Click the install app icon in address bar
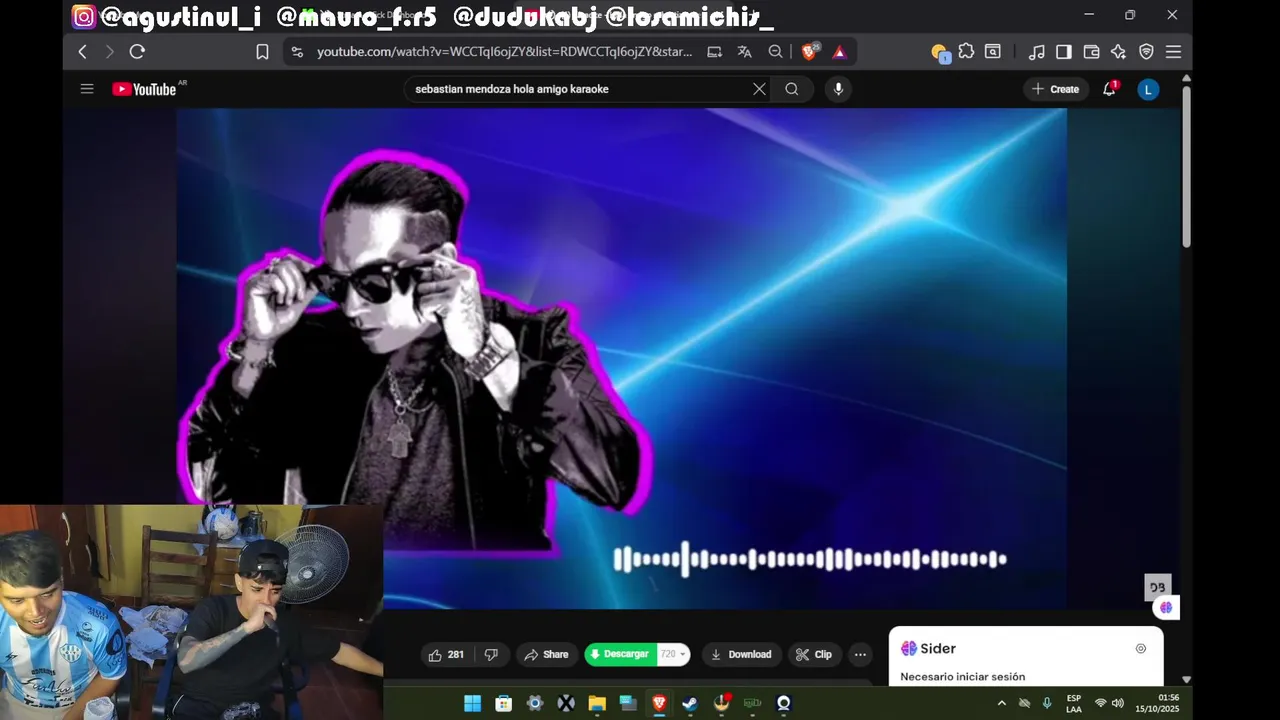This screenshot has width=1280, height=720. (714, 52)
